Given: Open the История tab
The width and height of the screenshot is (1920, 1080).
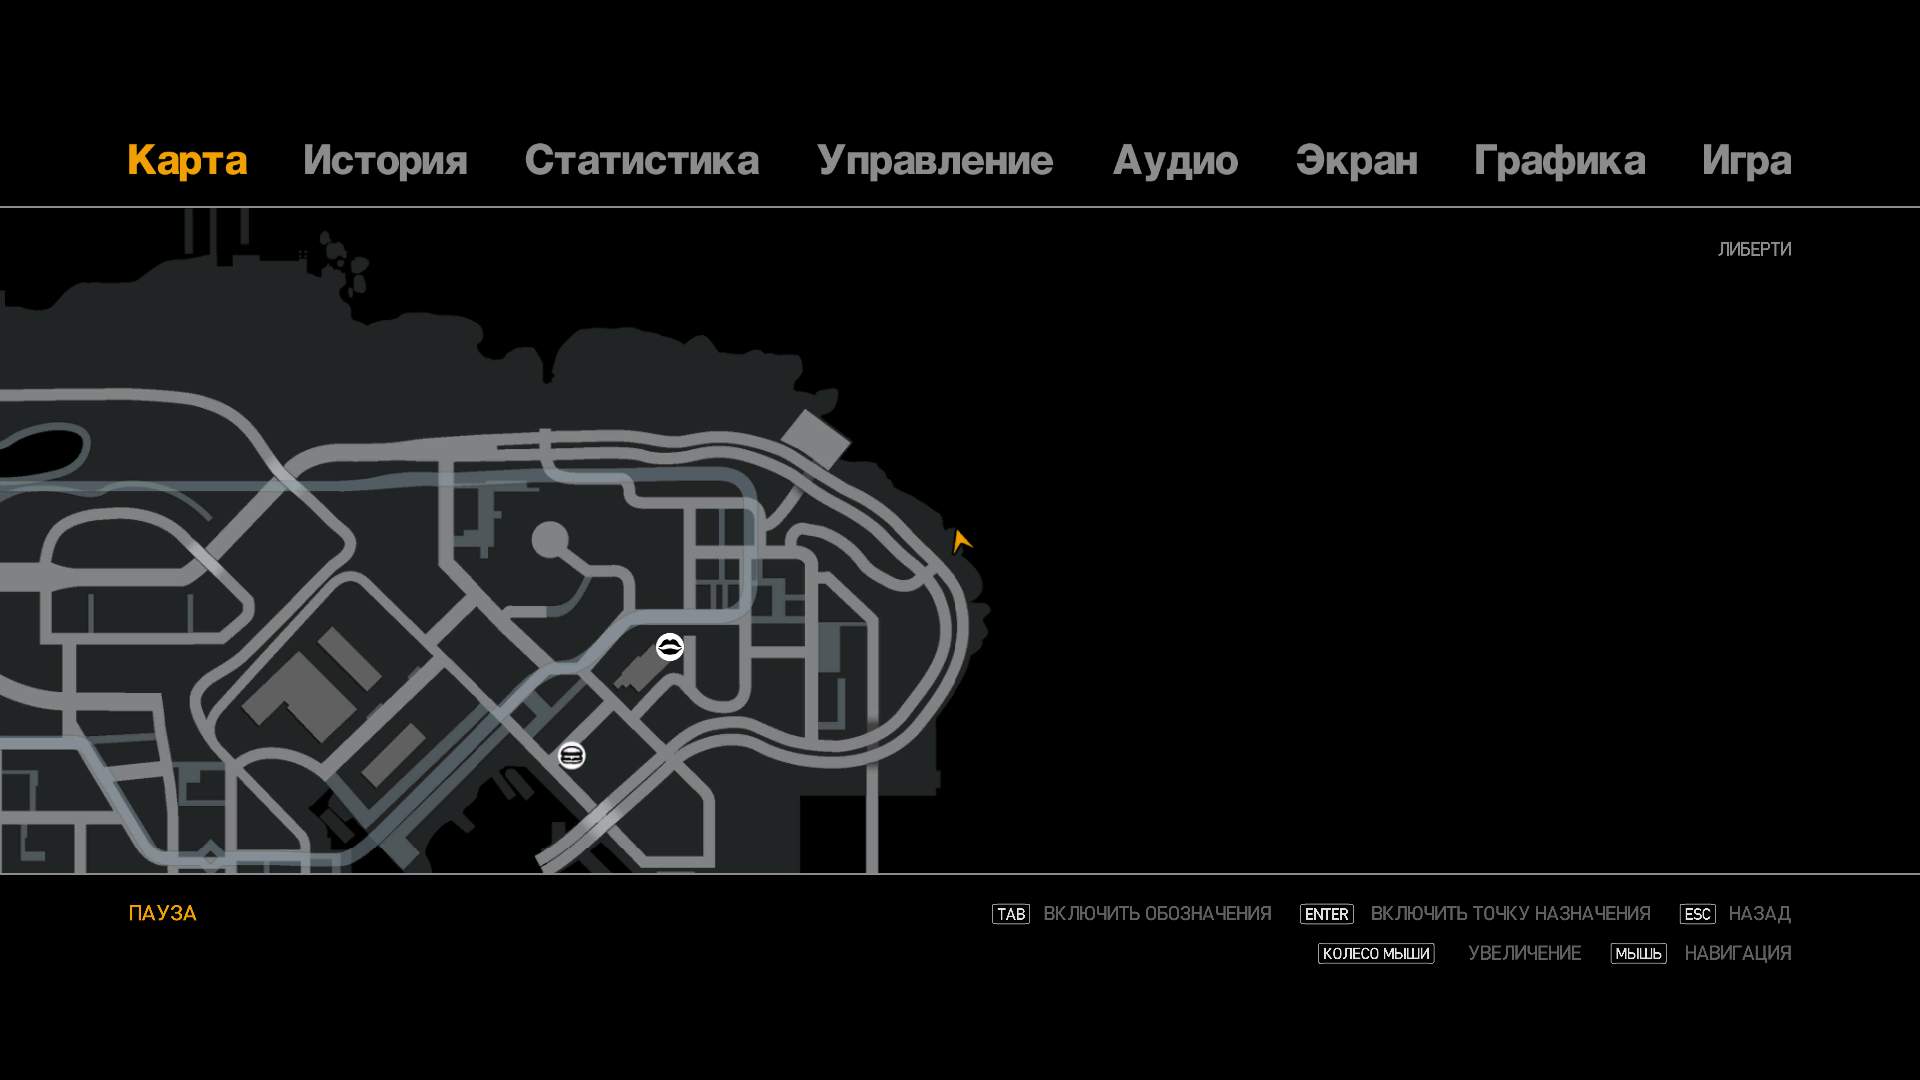Looking at the screenshot, I should coord(385,161).
